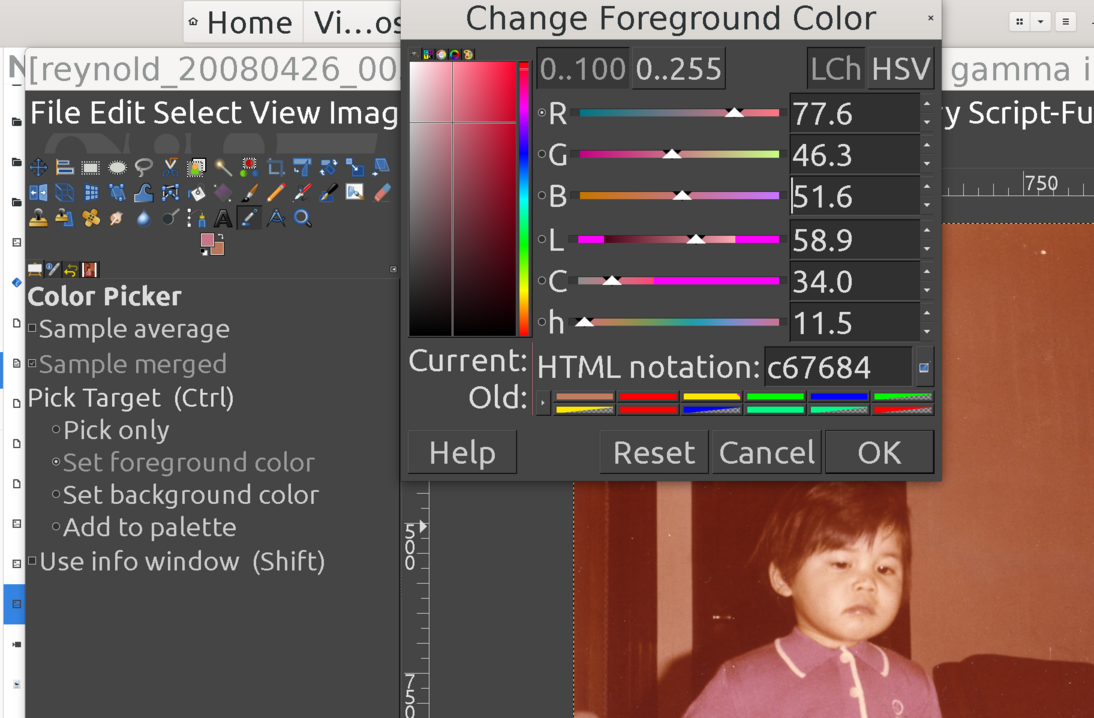Select the Select by Color tool
This screenshot has width=1094, height=718.
(x=249, y=167)
